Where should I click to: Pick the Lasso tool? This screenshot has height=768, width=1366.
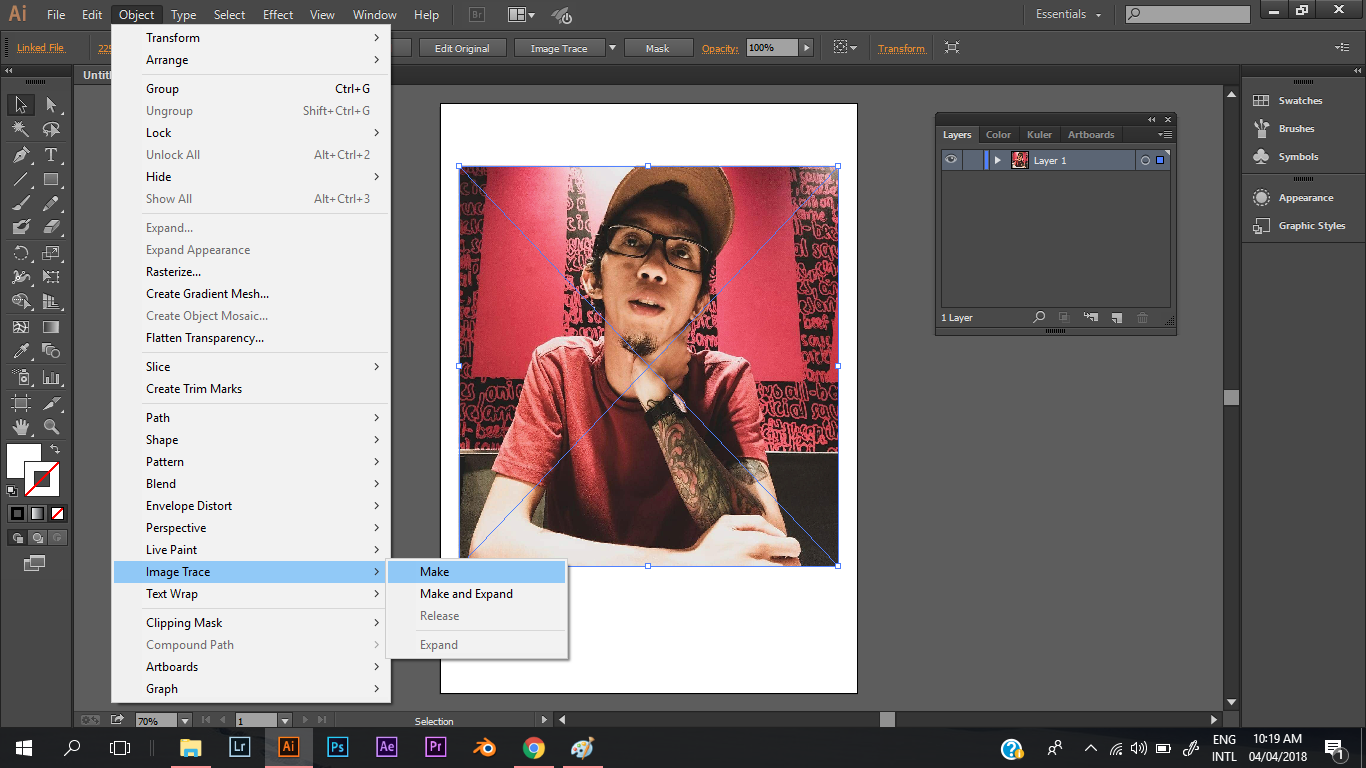pyautogui.click(x=51, y=130)
